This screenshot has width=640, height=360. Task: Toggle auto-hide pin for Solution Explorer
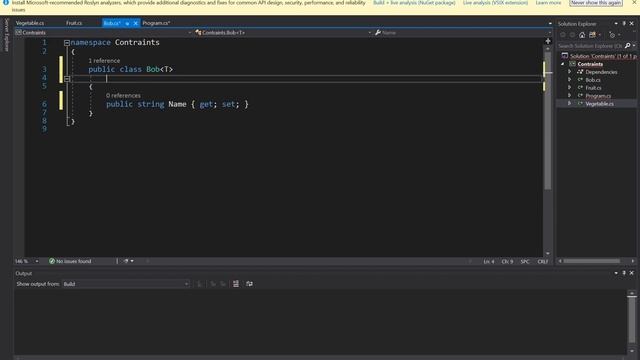click(x=624, y=24)
